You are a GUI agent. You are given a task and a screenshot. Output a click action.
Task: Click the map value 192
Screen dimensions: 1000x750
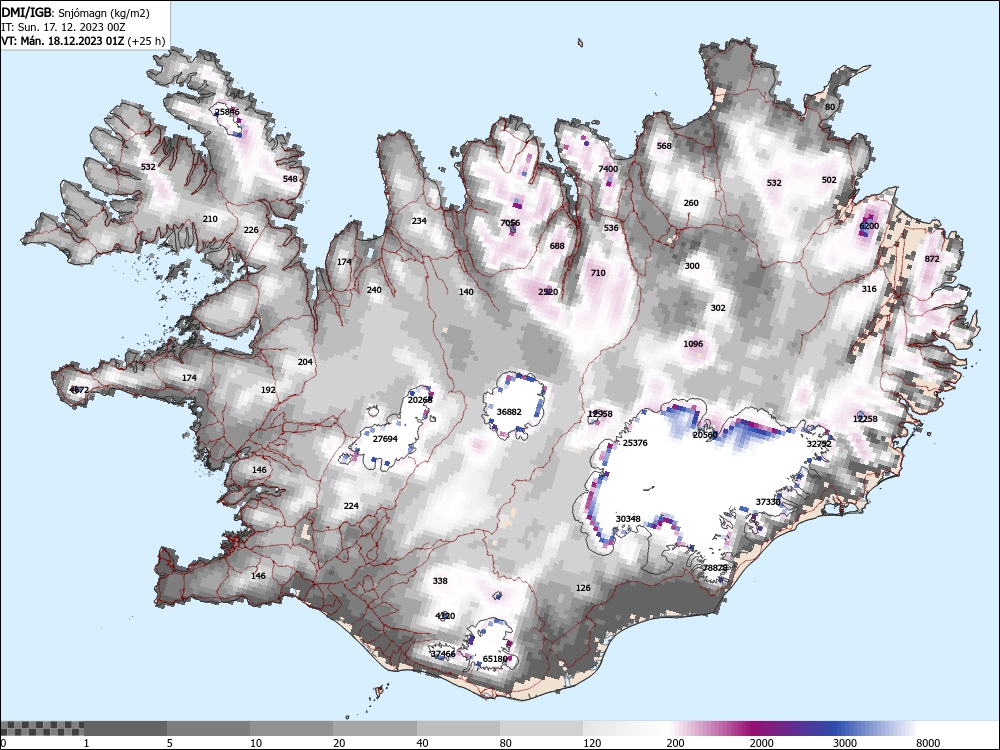(268, 390)
